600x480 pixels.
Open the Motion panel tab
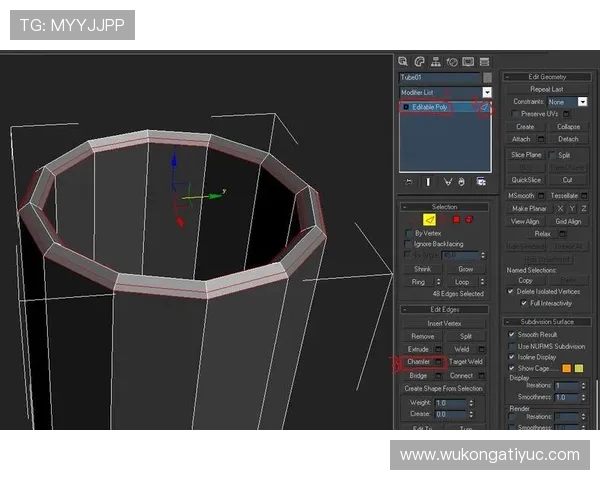pos(452,61)
